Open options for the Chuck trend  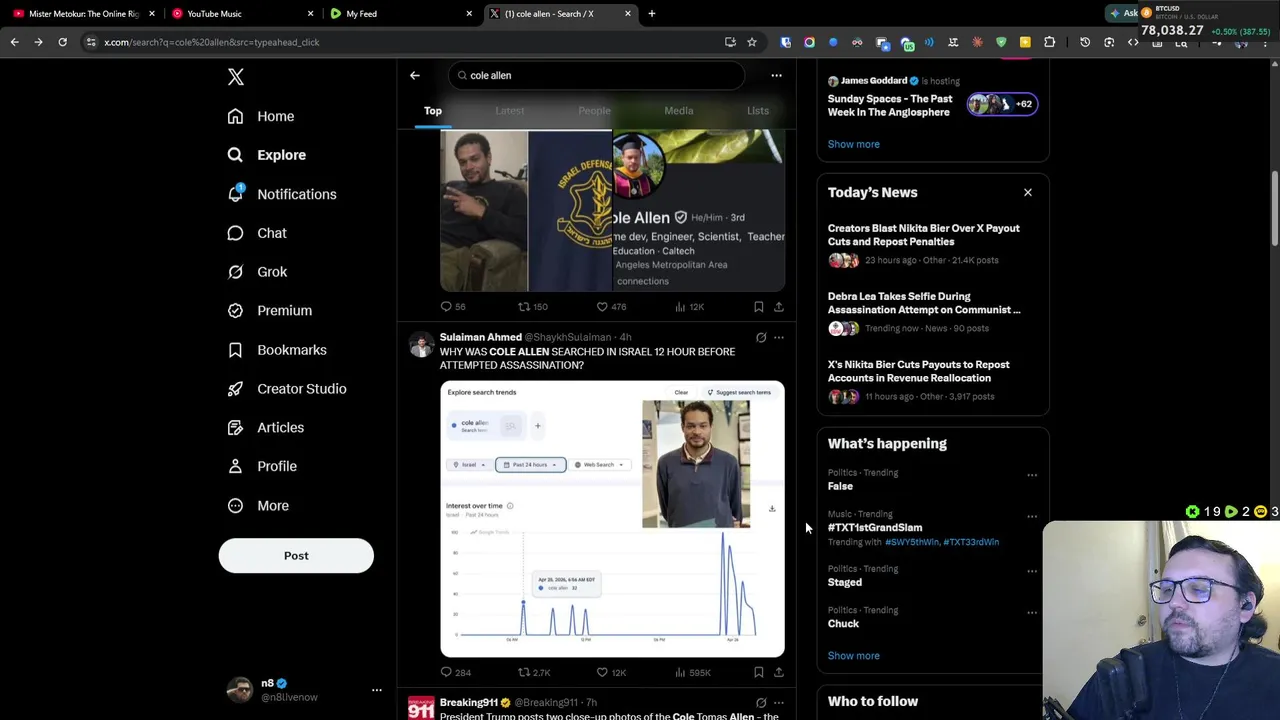(1032, 612)
